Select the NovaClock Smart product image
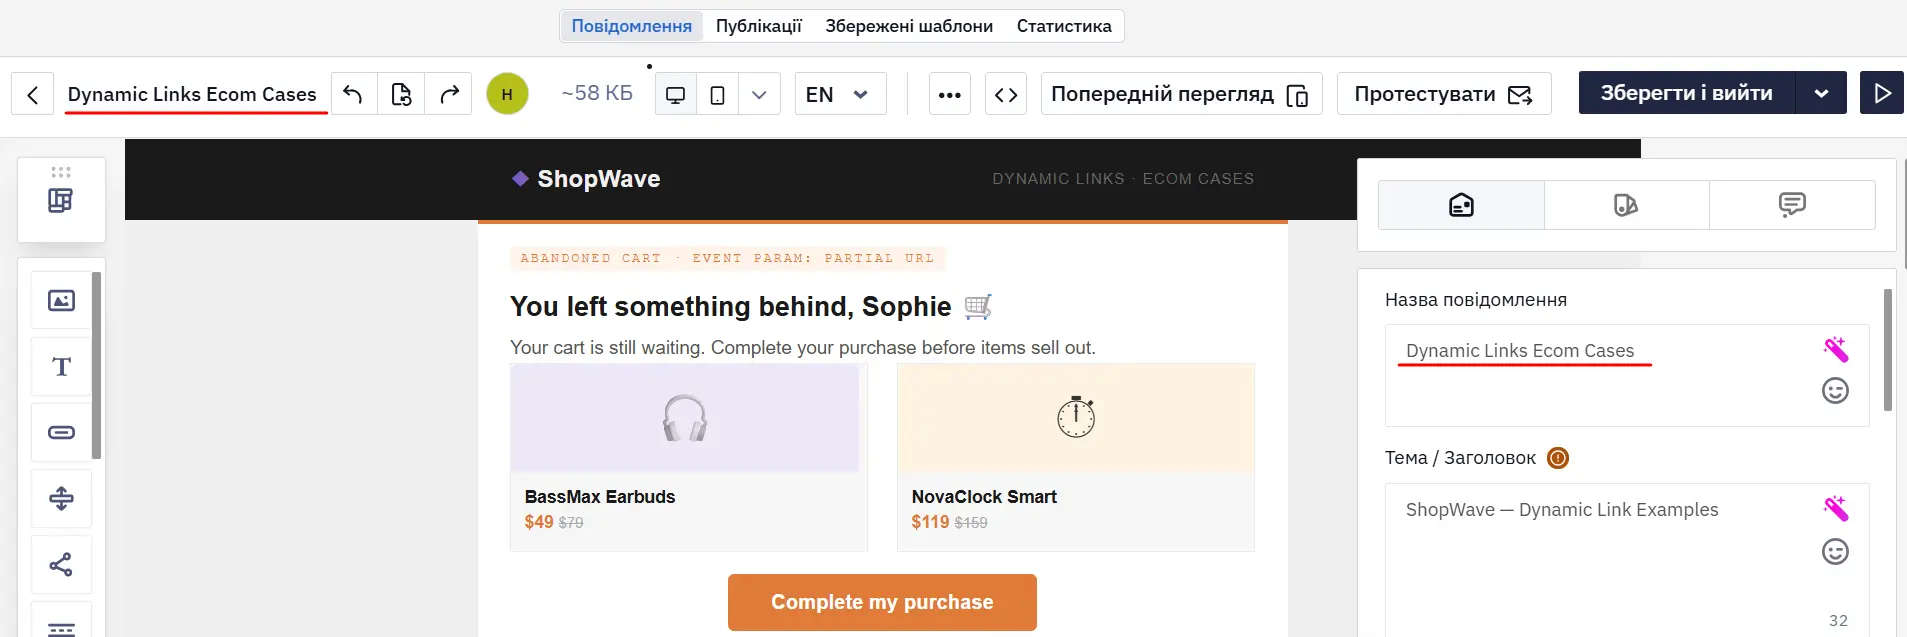The width and height of the screenshot is (1907, 637). click(1076, 418)
